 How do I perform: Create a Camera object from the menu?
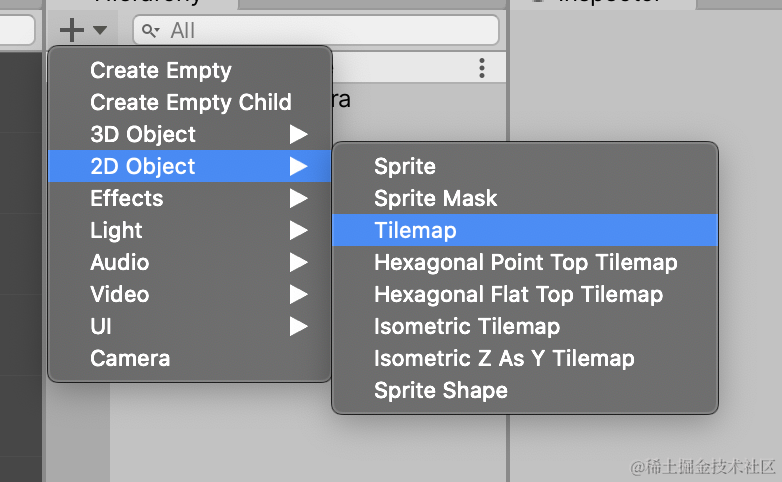click(190, 358)
